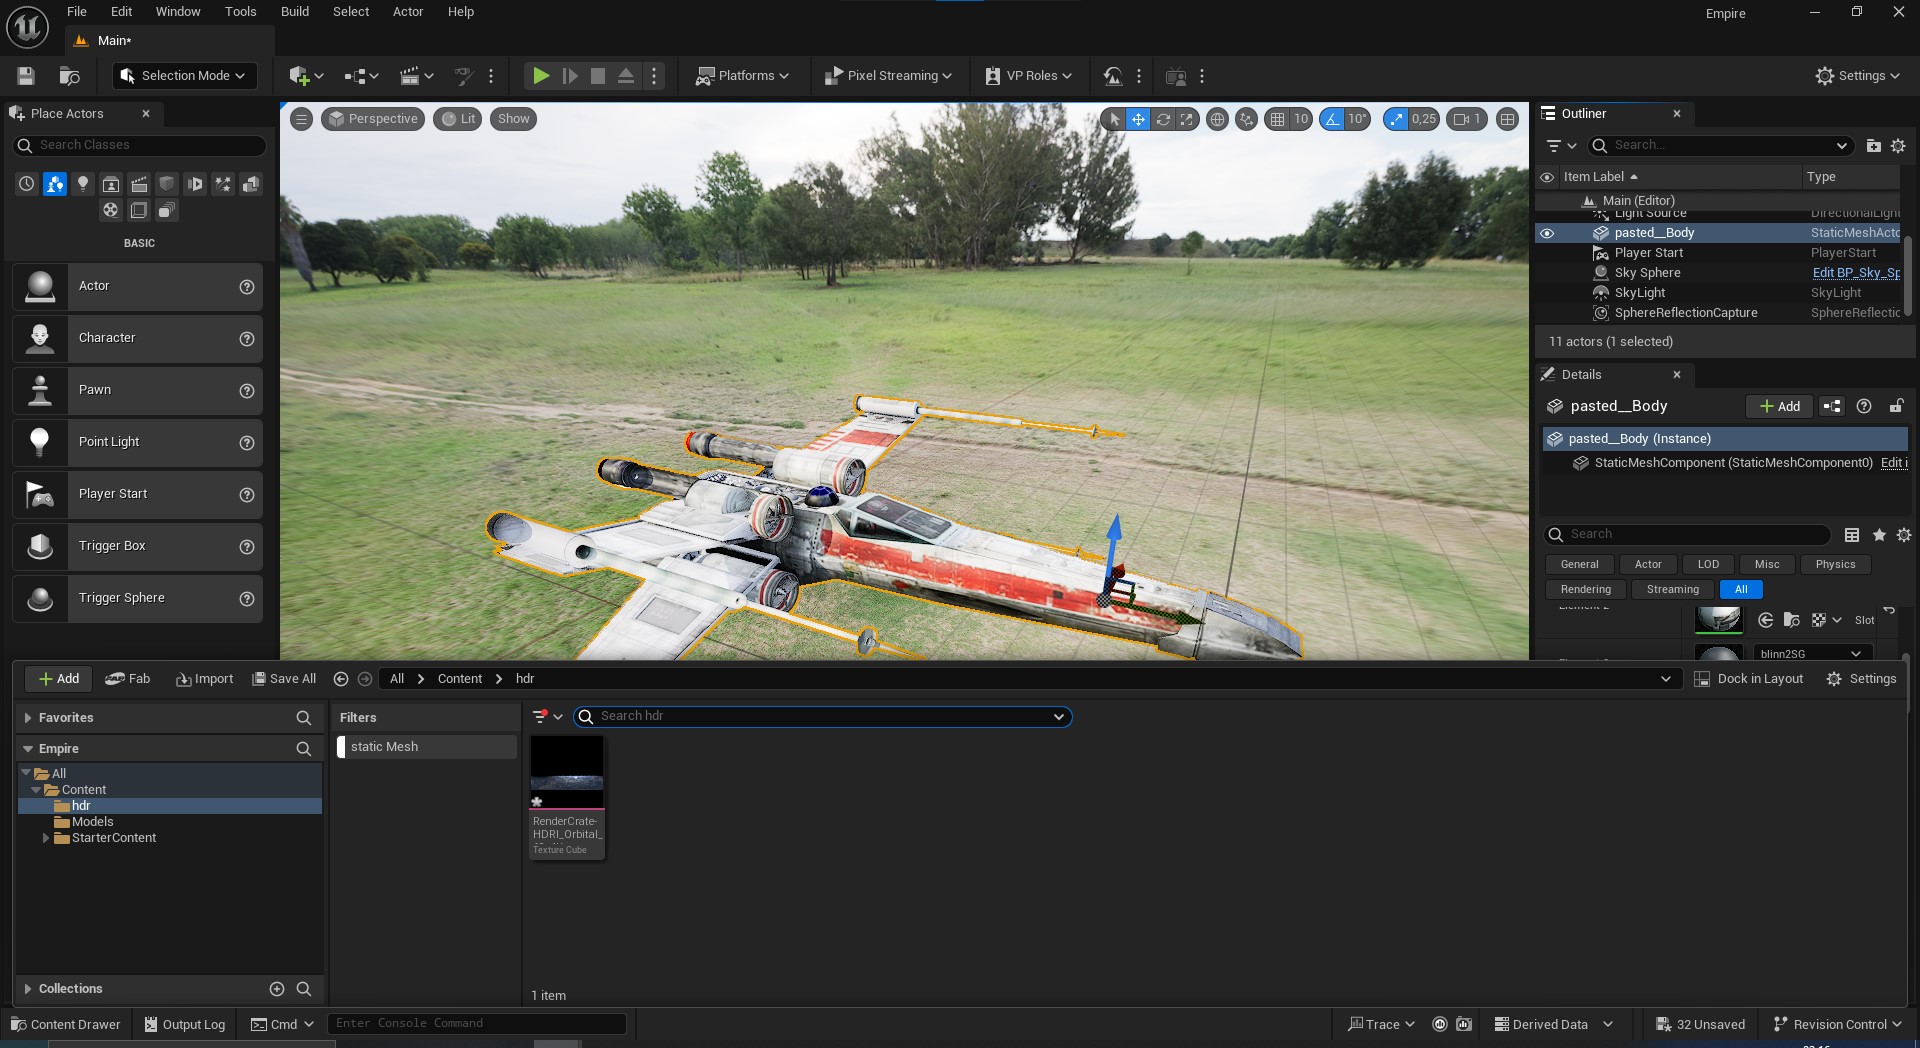Click the viewport hamburger options button
Screen dimensions: 1920x1048
pos(301,119)
